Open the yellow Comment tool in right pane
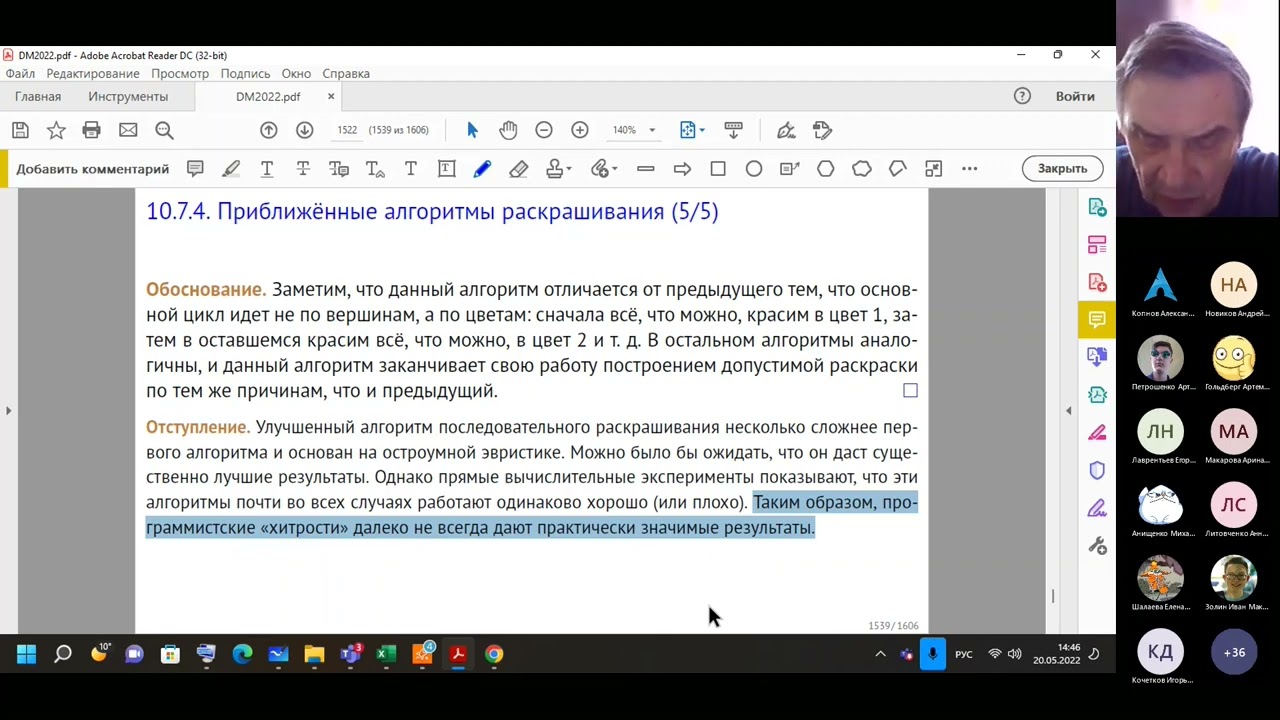Image resolution: width=1280 pixels, height=720 pixels. (x=1097, y=320)
